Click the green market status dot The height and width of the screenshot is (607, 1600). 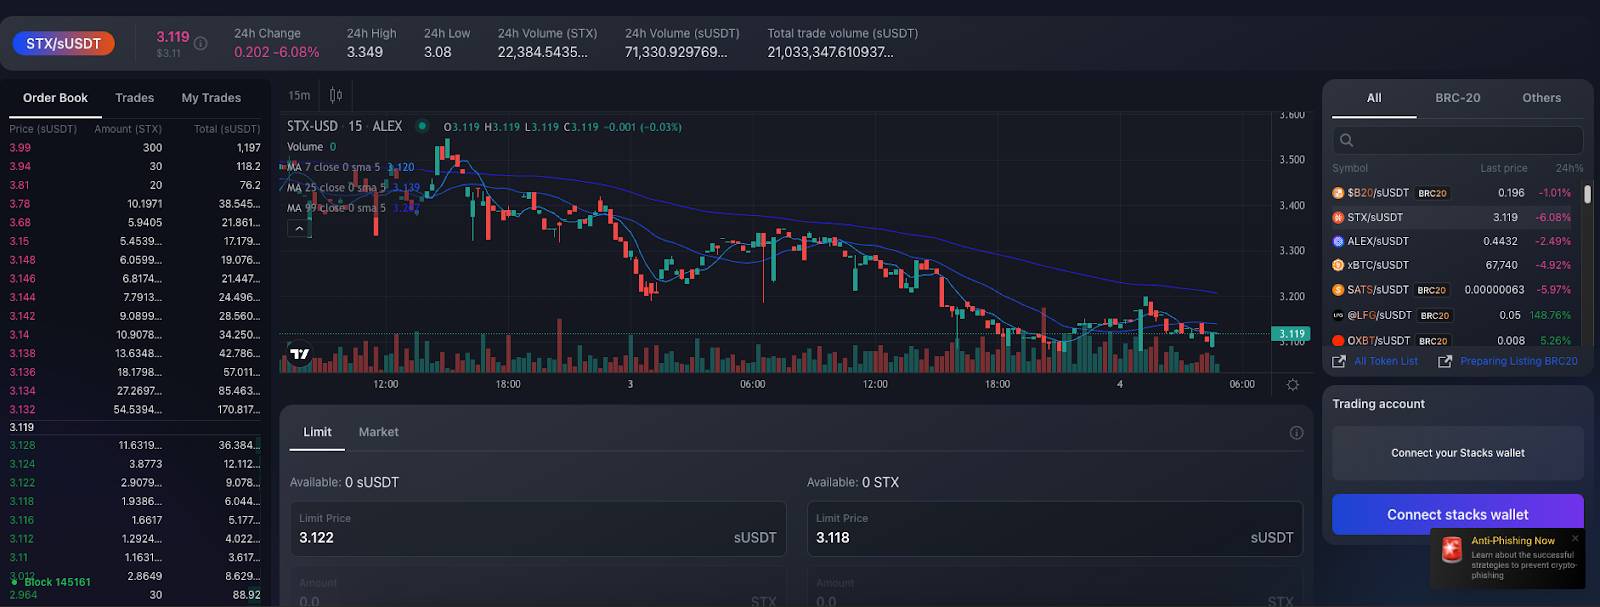click(x=422, y=126)
